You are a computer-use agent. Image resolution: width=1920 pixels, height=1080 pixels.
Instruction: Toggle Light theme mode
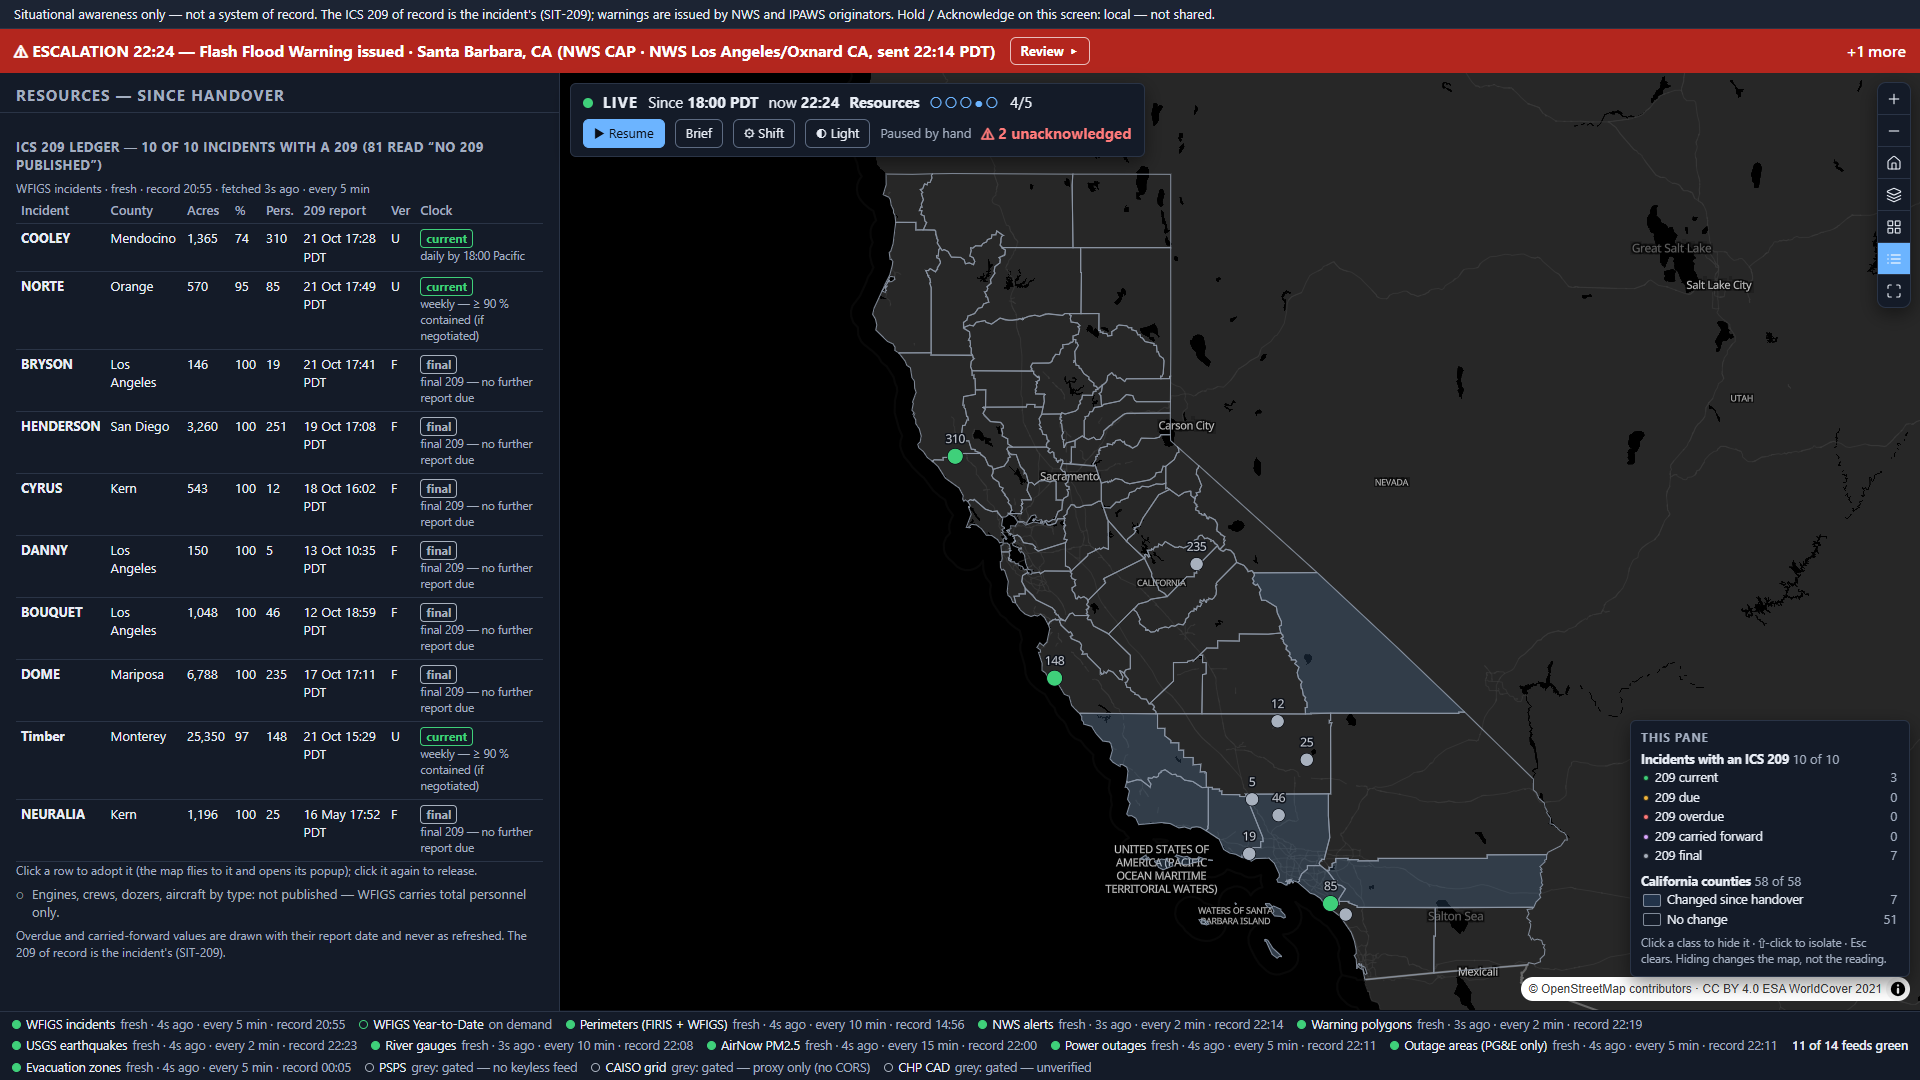click(837, 133)
